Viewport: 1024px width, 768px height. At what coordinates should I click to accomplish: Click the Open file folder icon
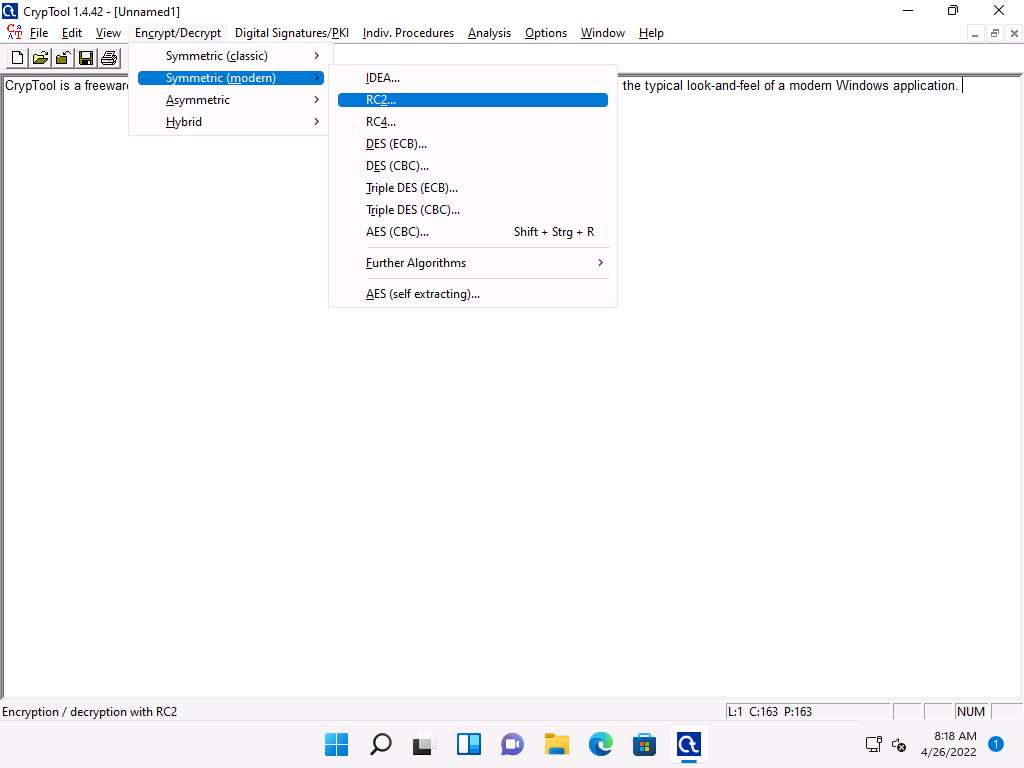tap(40, 58)
